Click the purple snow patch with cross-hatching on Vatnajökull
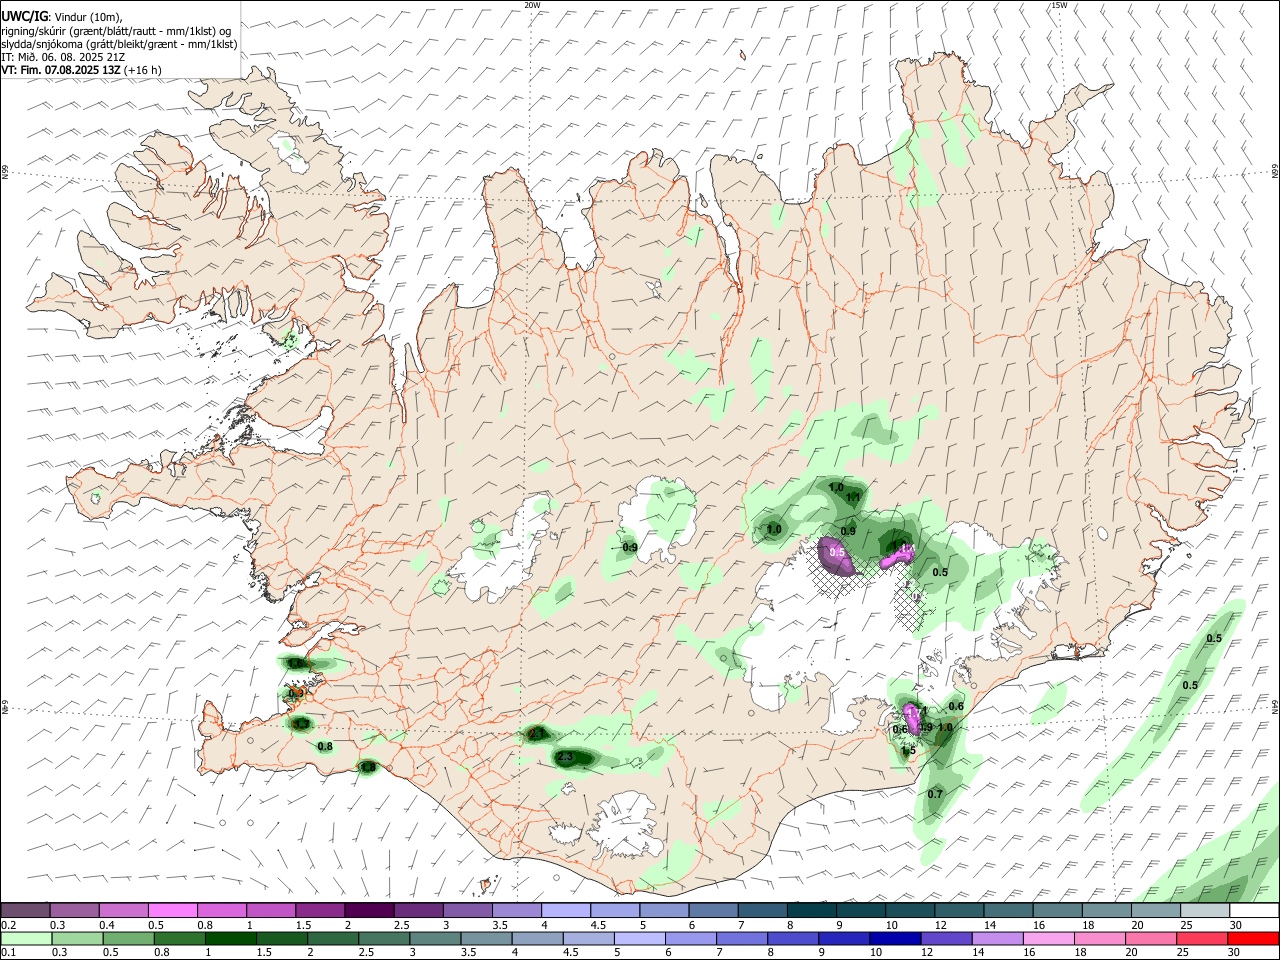Viewport: 1280px width, 960px height. tap(836, 556)
